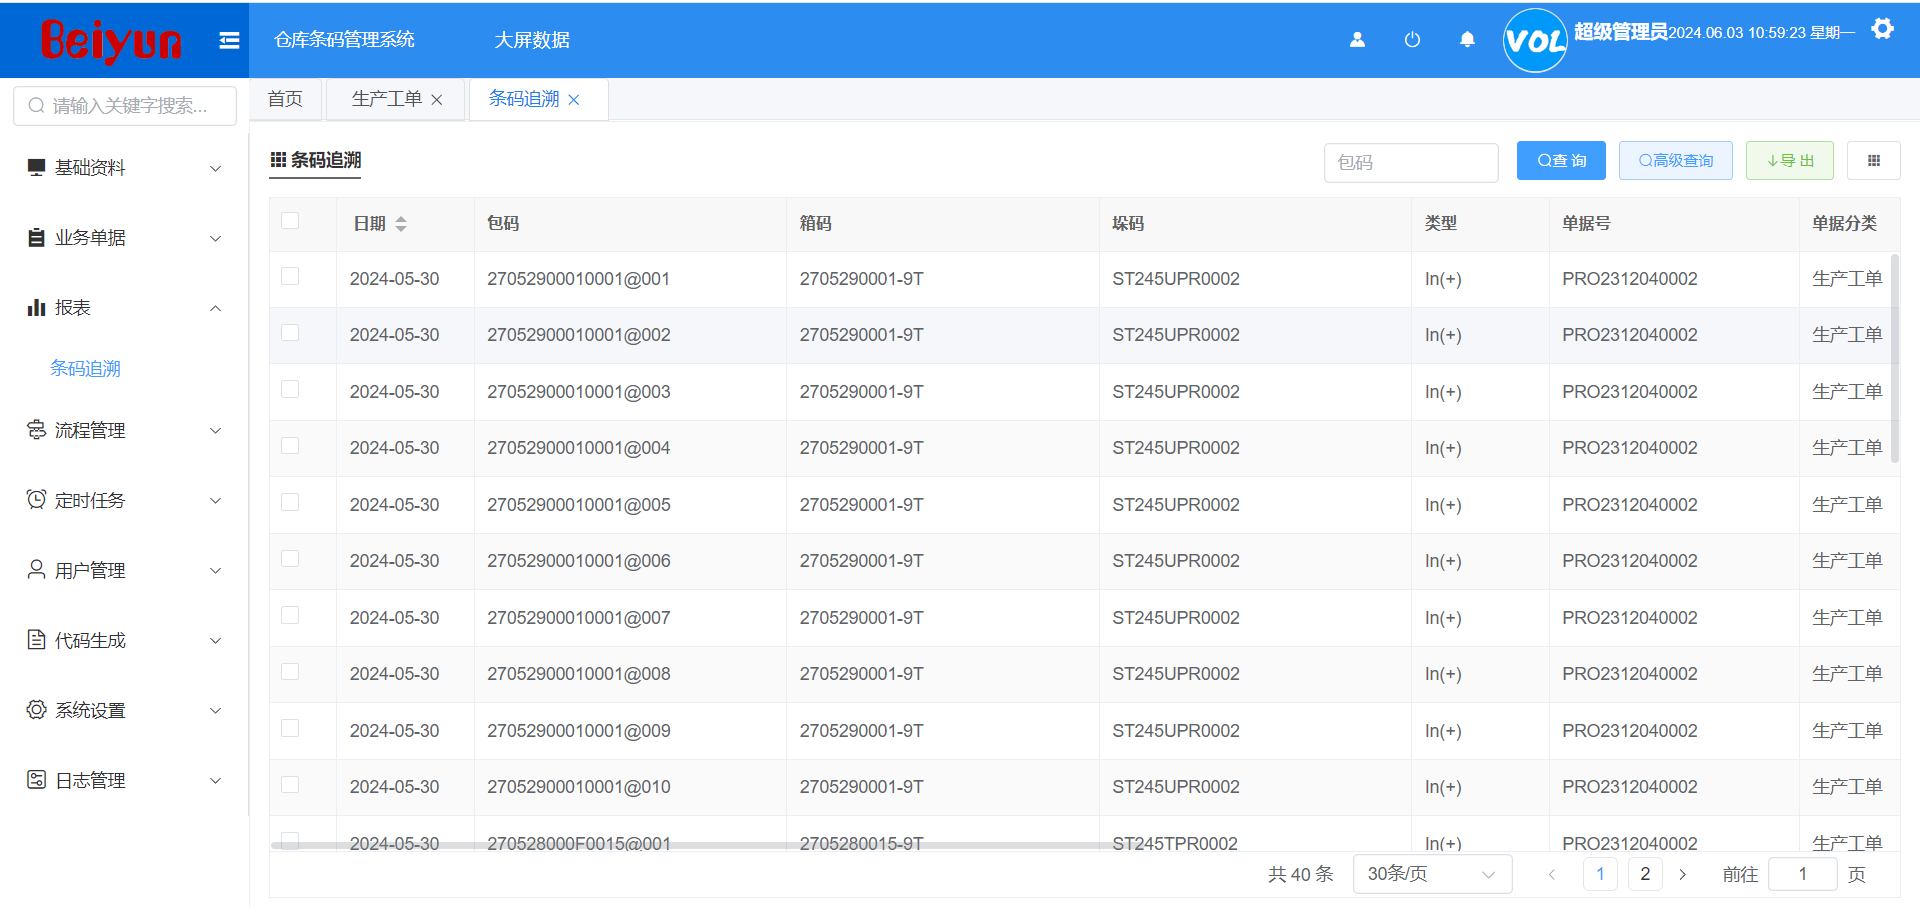Open the user profile icon in header

(1357, 40)
